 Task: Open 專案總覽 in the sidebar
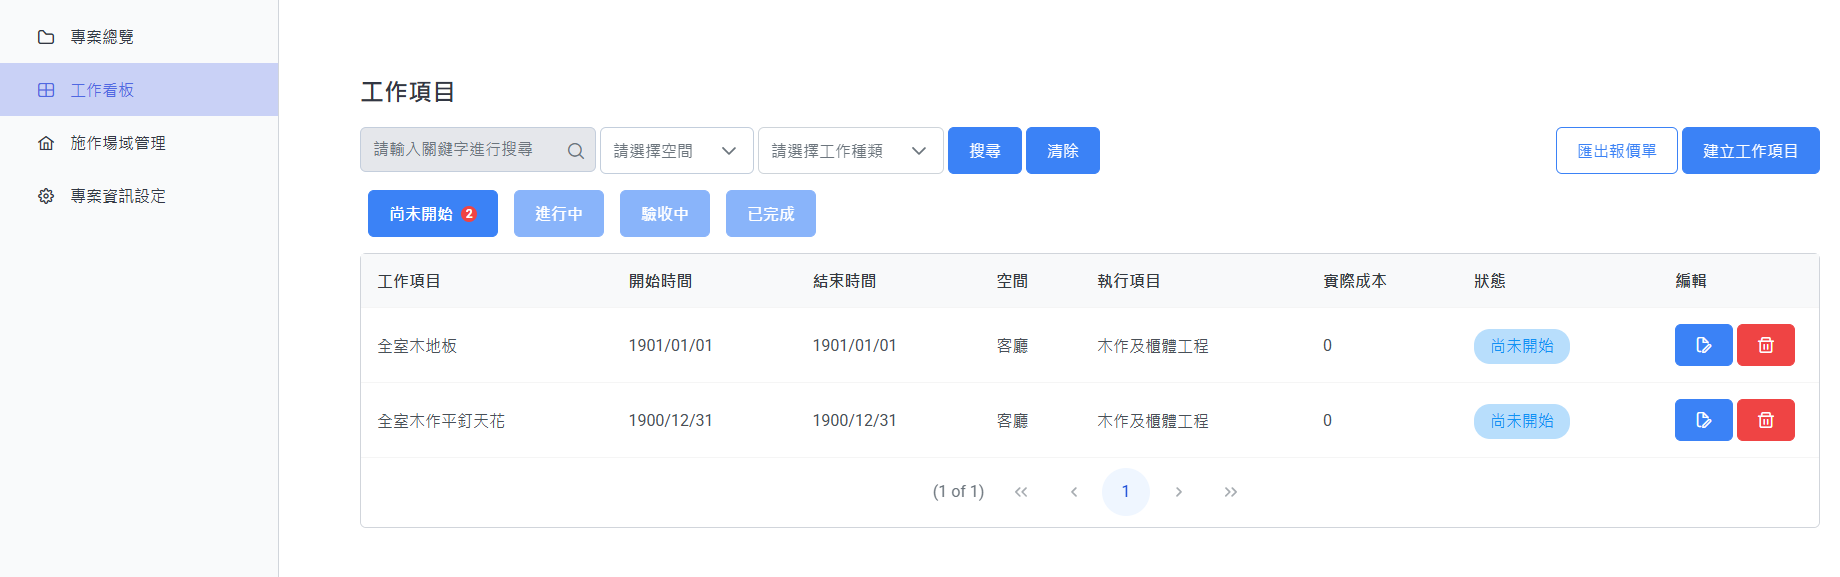coord(102,37)
